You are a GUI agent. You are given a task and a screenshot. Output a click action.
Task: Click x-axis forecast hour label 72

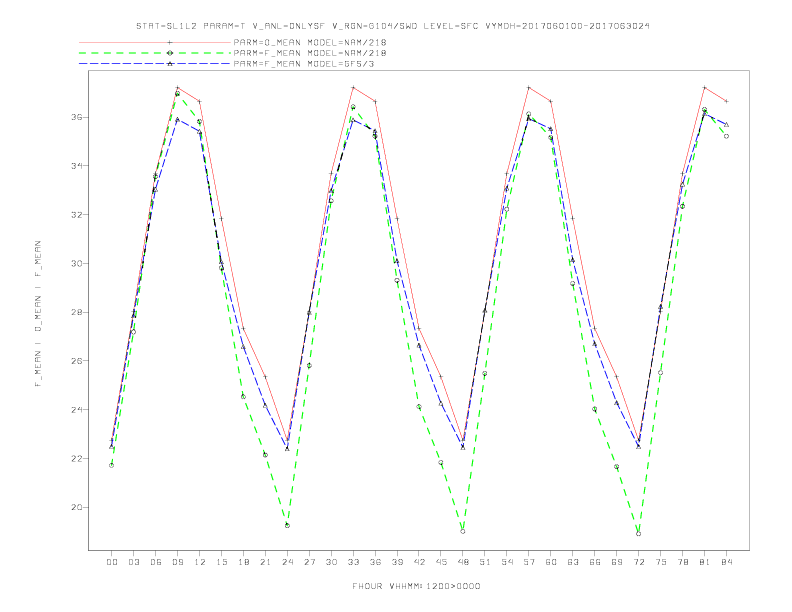pos(639,562)
